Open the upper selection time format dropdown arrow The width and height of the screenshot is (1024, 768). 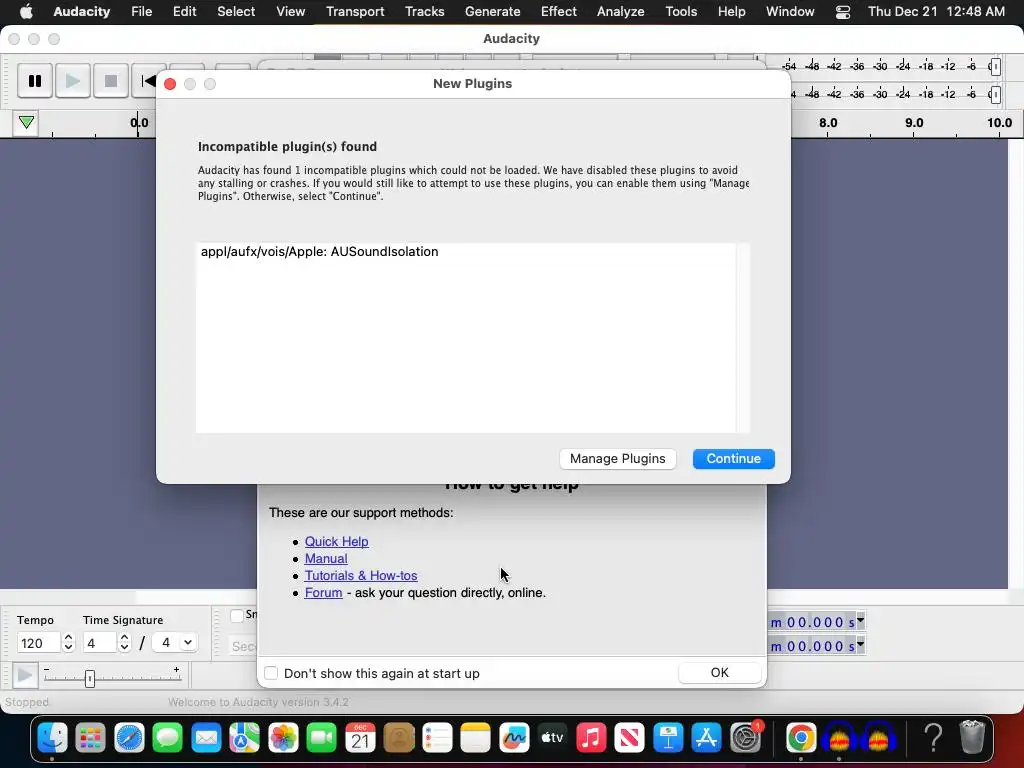(x=860, y=620)
